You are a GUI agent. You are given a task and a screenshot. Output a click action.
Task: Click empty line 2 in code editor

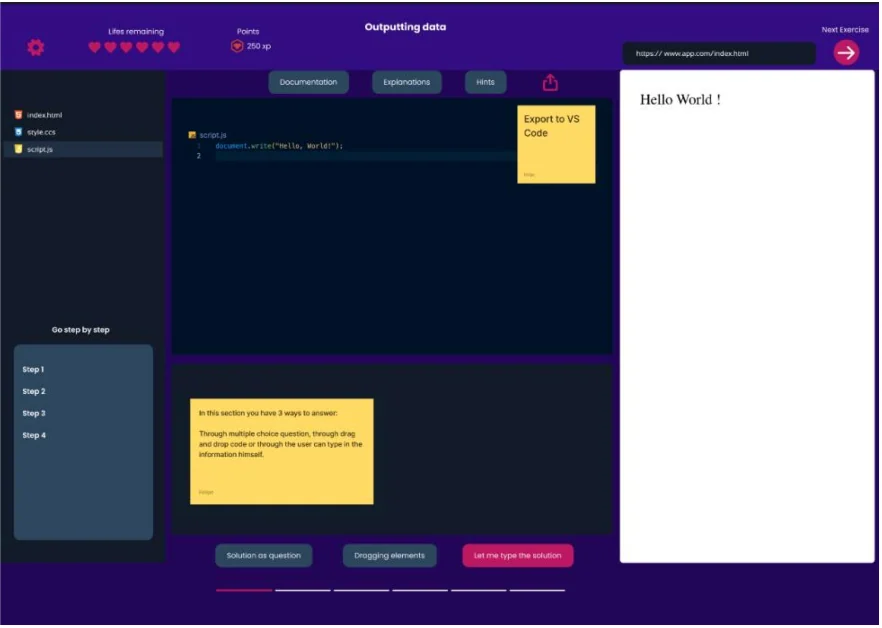point(364,156)
